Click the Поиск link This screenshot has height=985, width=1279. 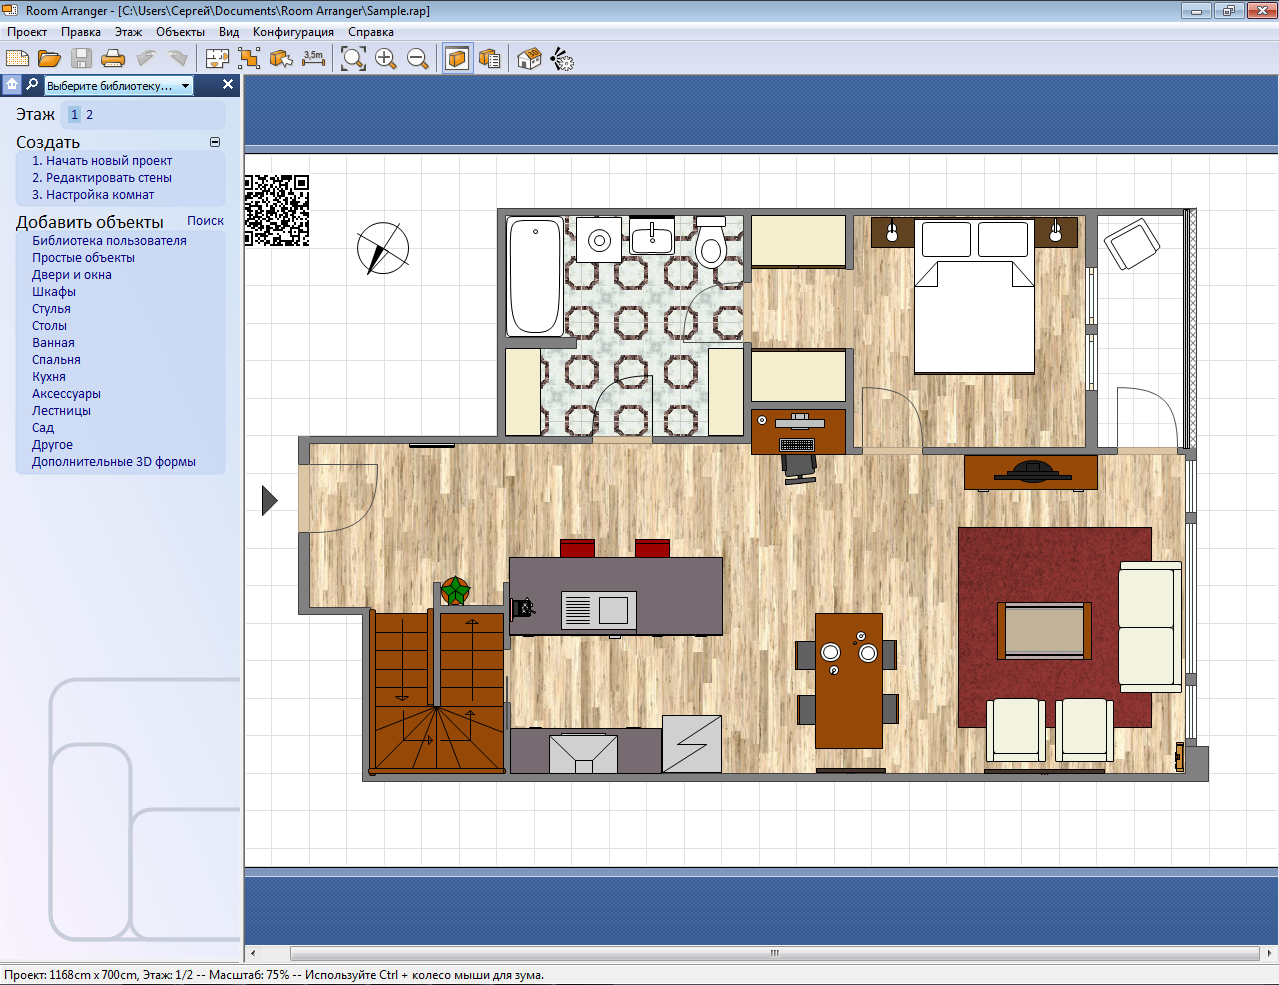(x=205, y=221)
